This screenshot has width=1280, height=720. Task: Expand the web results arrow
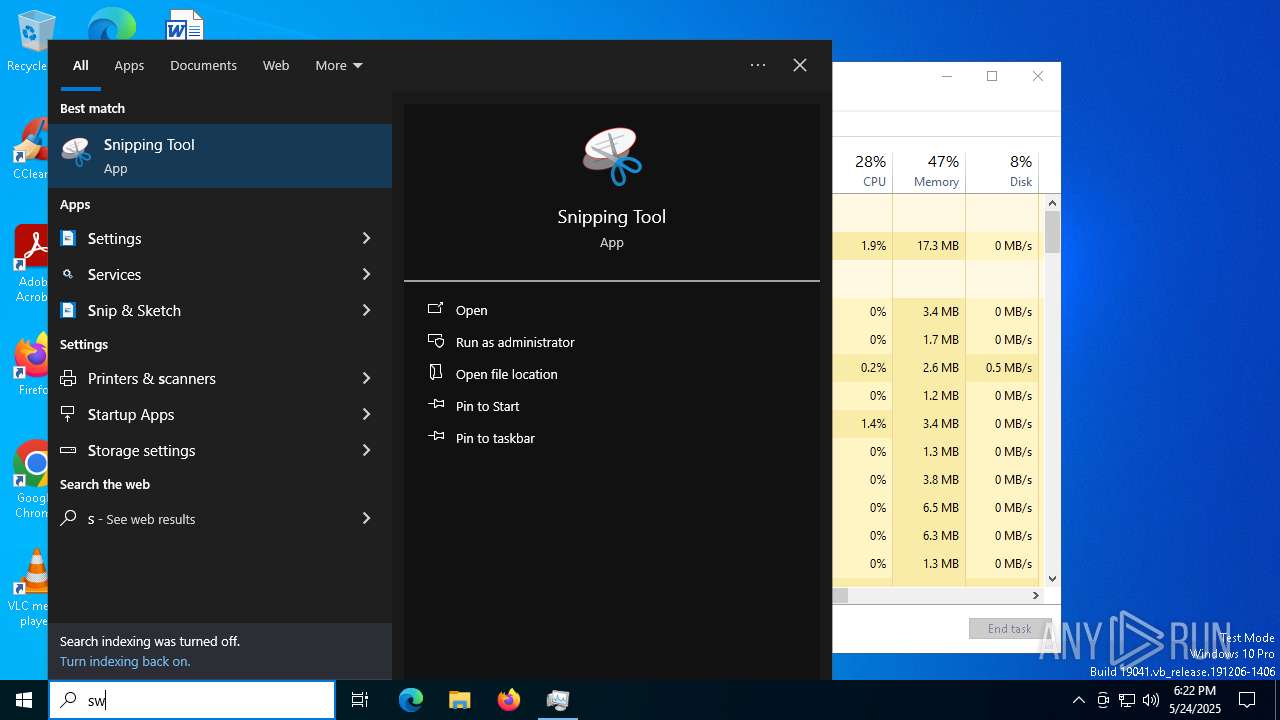366,518
